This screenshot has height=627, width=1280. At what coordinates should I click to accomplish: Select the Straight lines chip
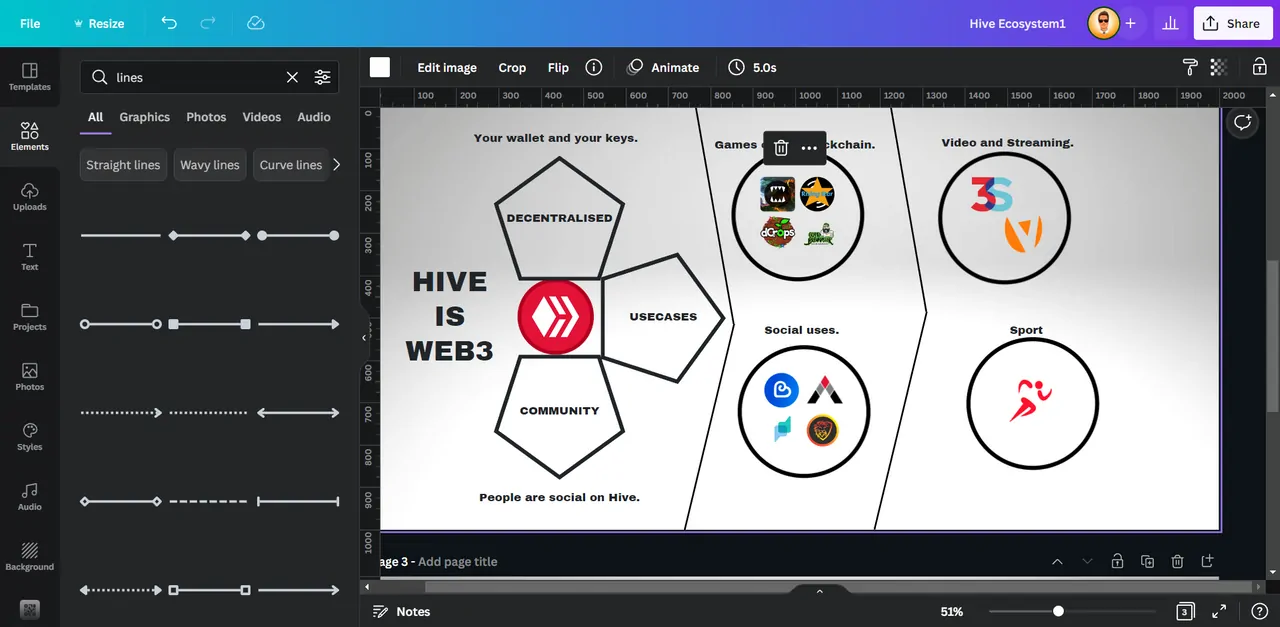123,165
